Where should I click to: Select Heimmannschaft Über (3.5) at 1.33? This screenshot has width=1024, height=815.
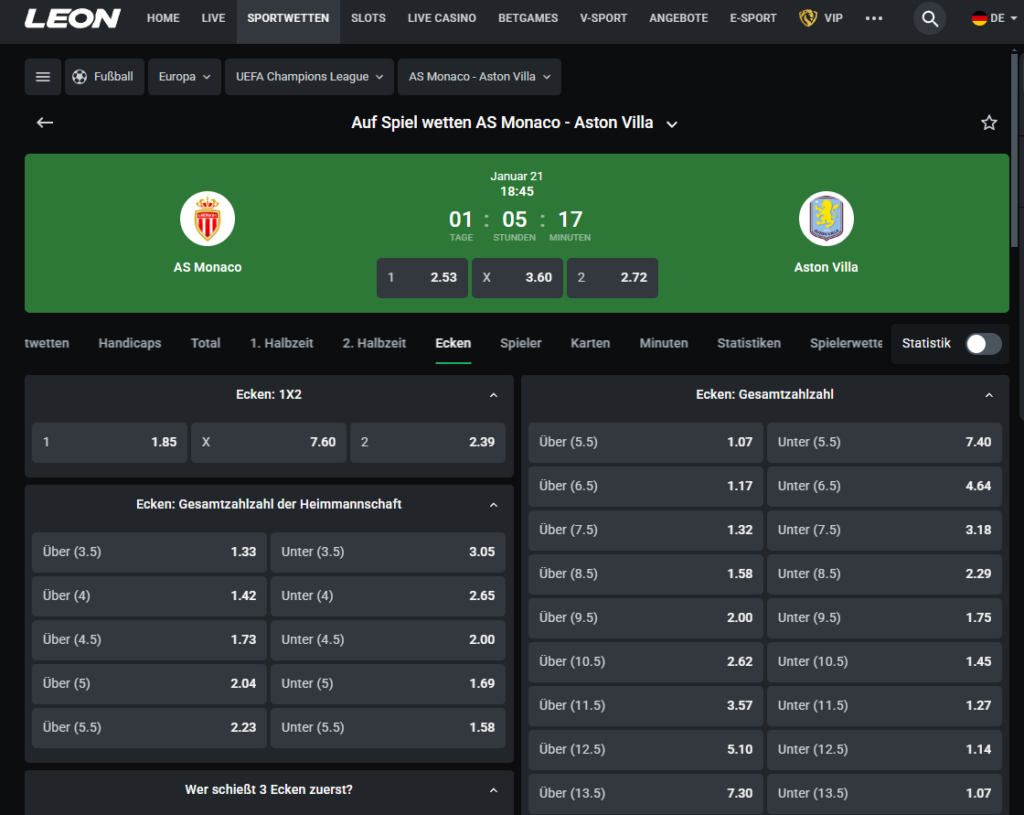[150, 552]
